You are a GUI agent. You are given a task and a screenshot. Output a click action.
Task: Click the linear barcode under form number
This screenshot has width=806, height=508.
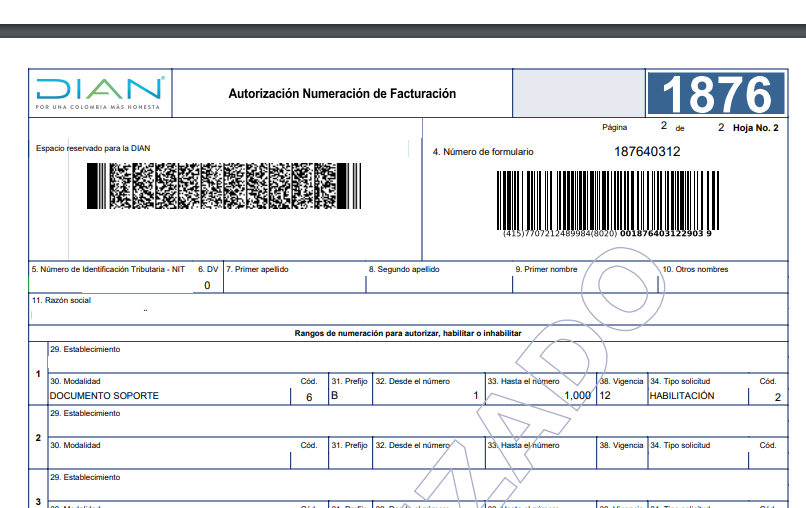point(608,201)
